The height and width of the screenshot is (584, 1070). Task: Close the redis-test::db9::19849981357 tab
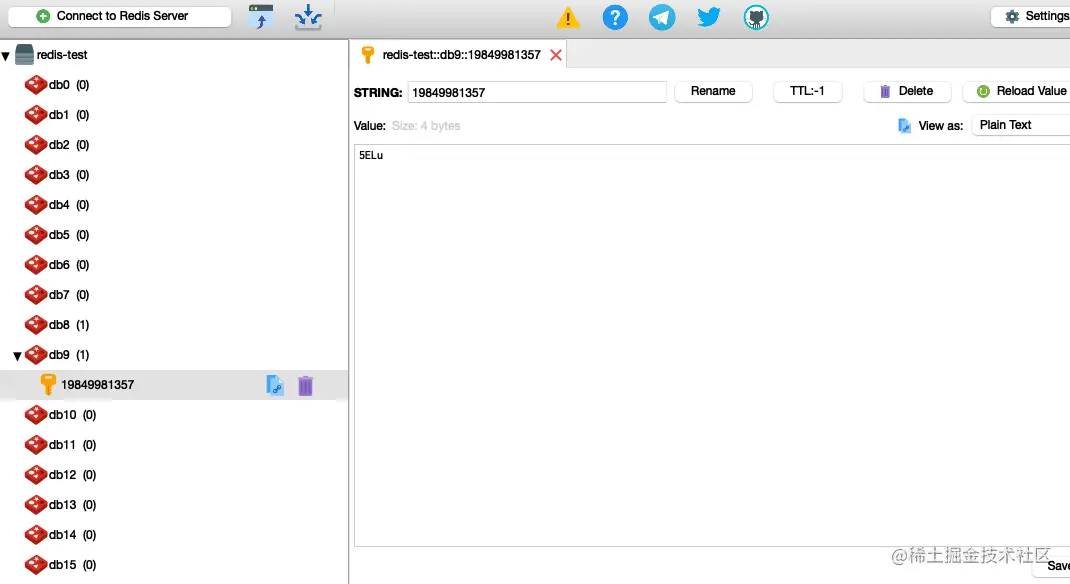[x=556, y=55]
